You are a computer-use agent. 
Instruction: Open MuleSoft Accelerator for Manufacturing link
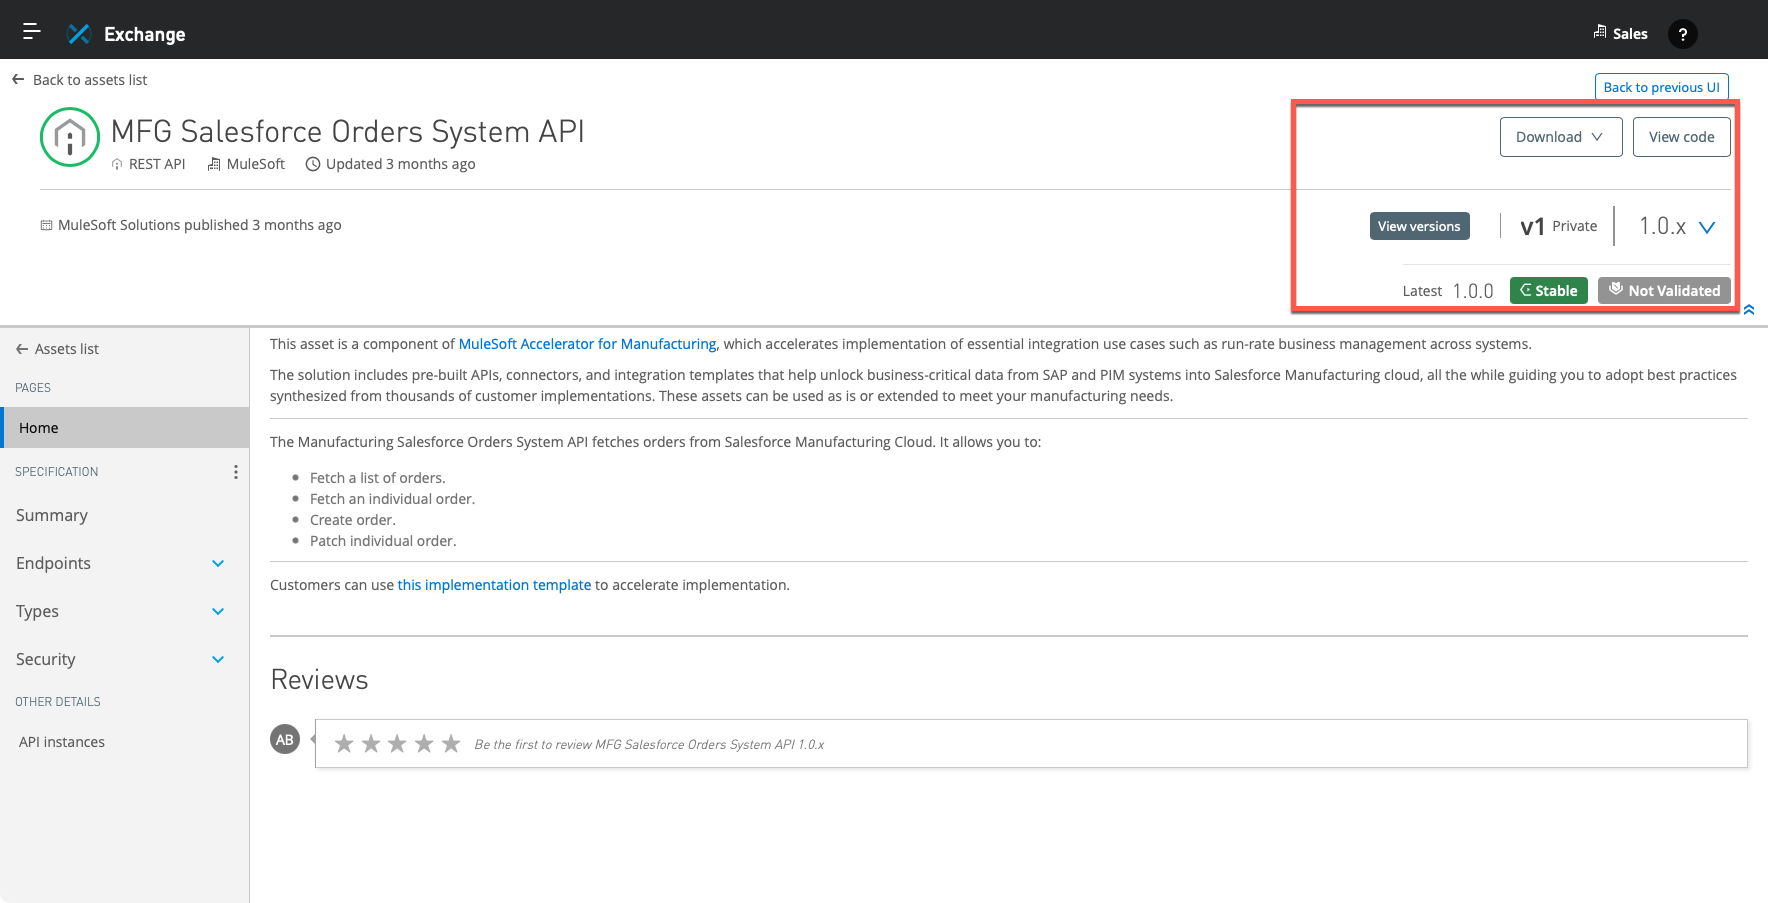tap(587, 344)
